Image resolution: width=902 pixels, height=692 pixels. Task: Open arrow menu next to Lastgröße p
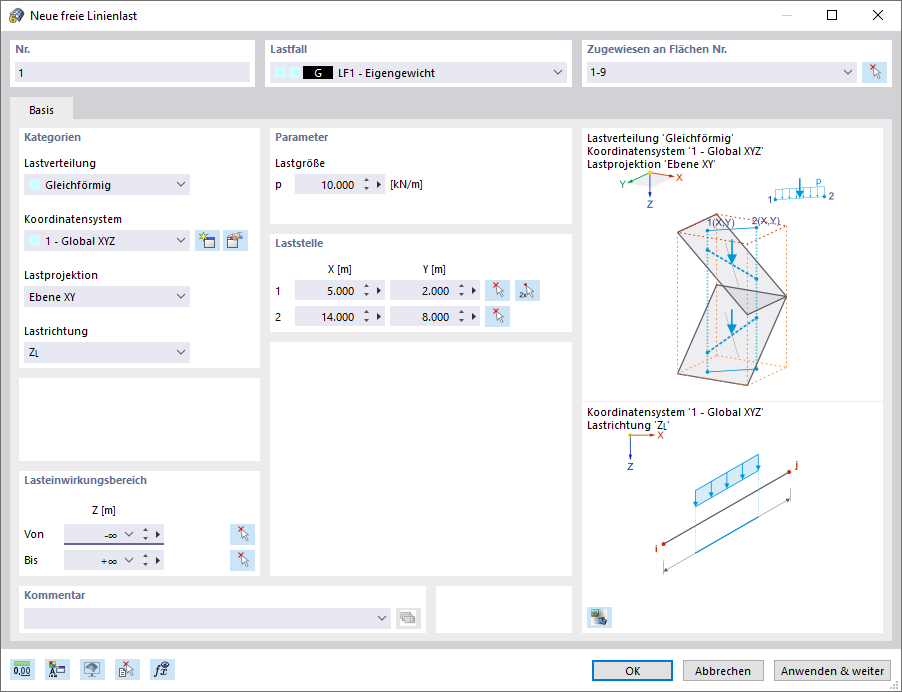point(379,185)
